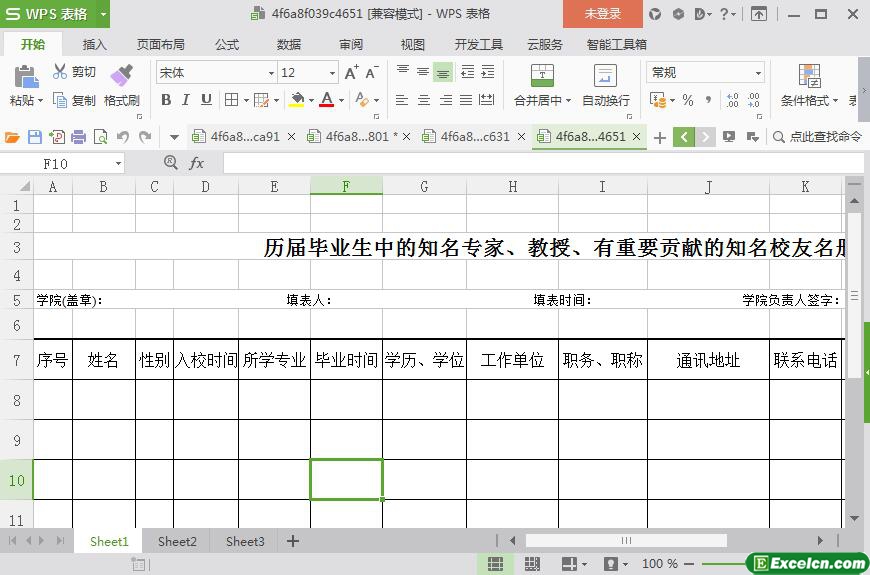The width and height of the screenshot is (870, 575).
Task: Click the increase decimal places icon
Action: pos(732,100)
